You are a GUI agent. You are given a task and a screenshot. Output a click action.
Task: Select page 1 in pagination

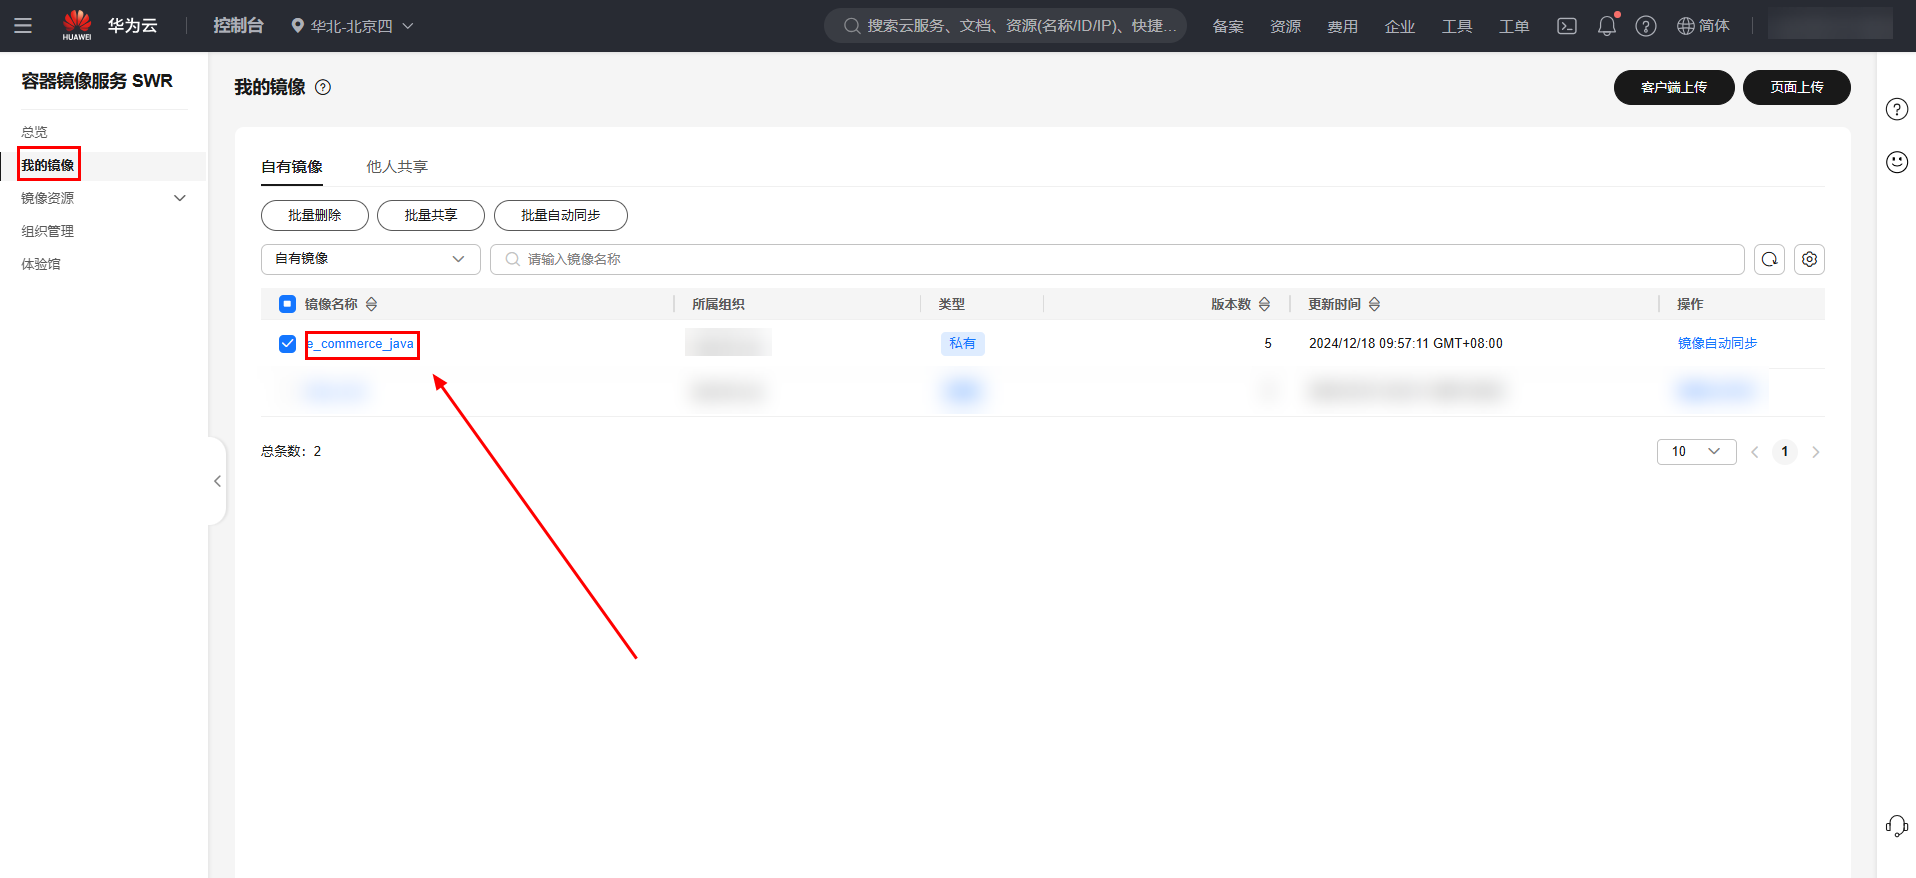(x=1785, y=452)
